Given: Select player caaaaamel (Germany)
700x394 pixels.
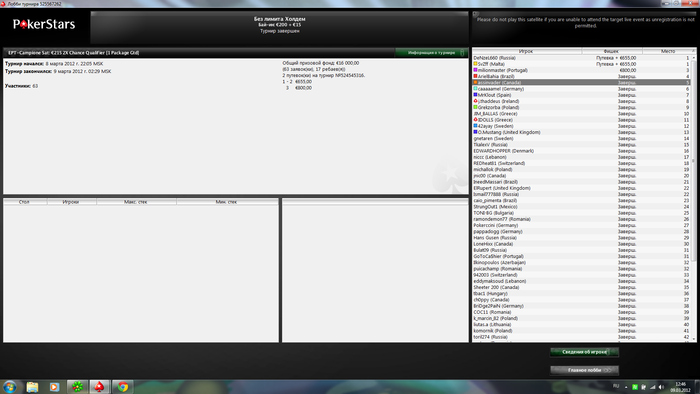Looking at the screenshot, I should click(582, 89).
